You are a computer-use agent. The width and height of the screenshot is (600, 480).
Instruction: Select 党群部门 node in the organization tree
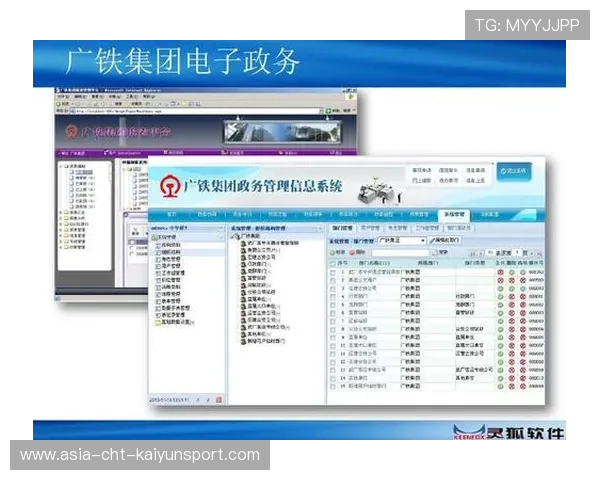coord(256,271)
